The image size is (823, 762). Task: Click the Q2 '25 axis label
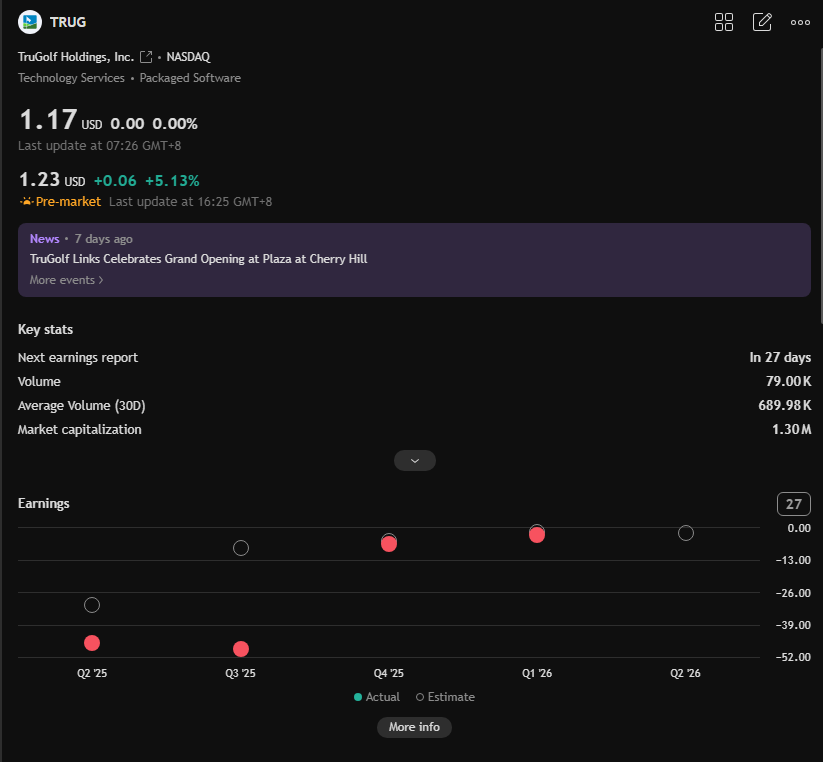(92, 673)
